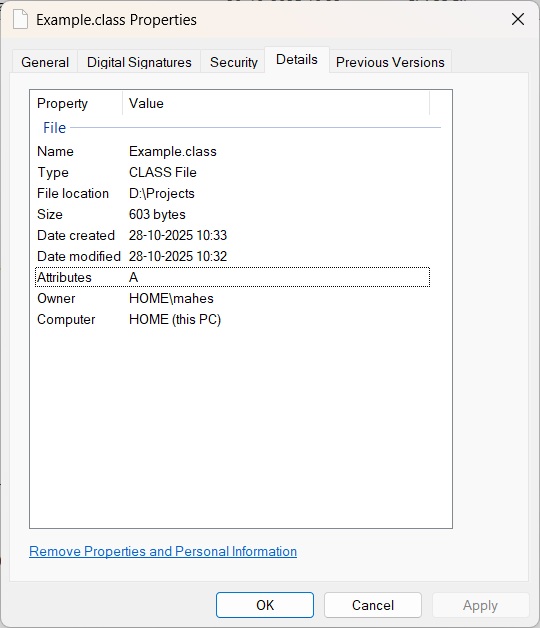Click Remove Properties and Personal Information link
The width and height of the screenshot is (540, 628).
click(x=163, y=552)
